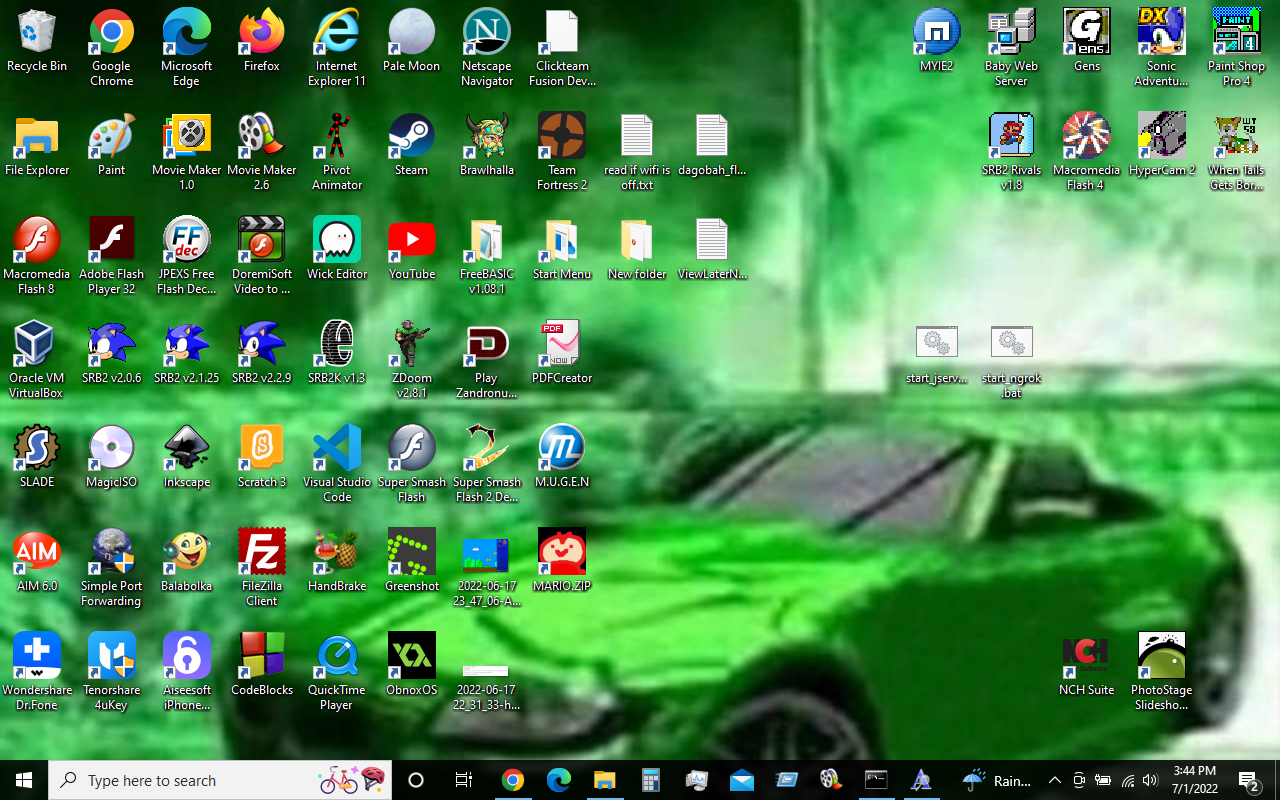Screen dimensions: 1280x800
Task: Select the MARIO.ZIP file
Action: click(x=562, y=560)
